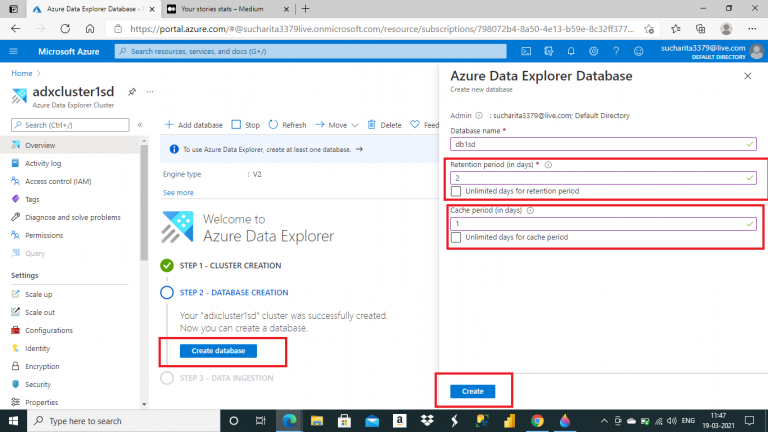Open the notifications bell
This screenshot has width=768, height=432.
click(571, 51)
